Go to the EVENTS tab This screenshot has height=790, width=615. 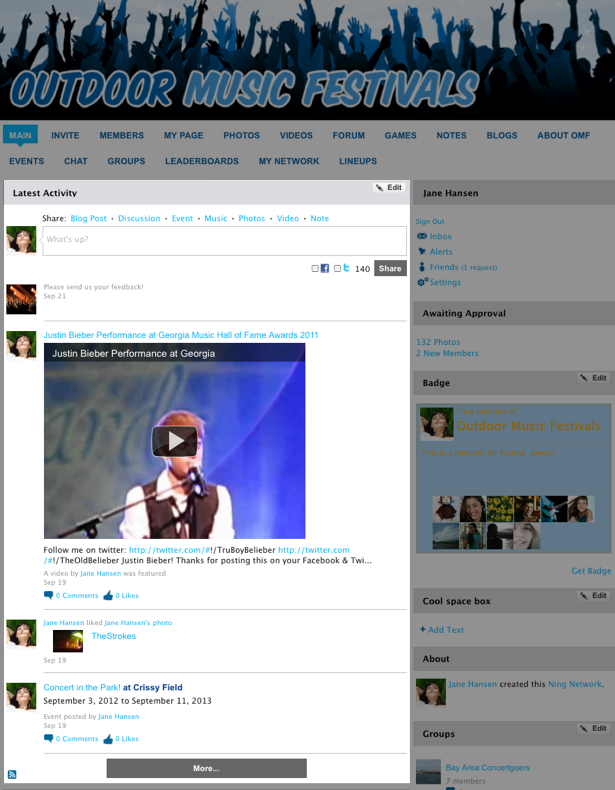(27, 161)
